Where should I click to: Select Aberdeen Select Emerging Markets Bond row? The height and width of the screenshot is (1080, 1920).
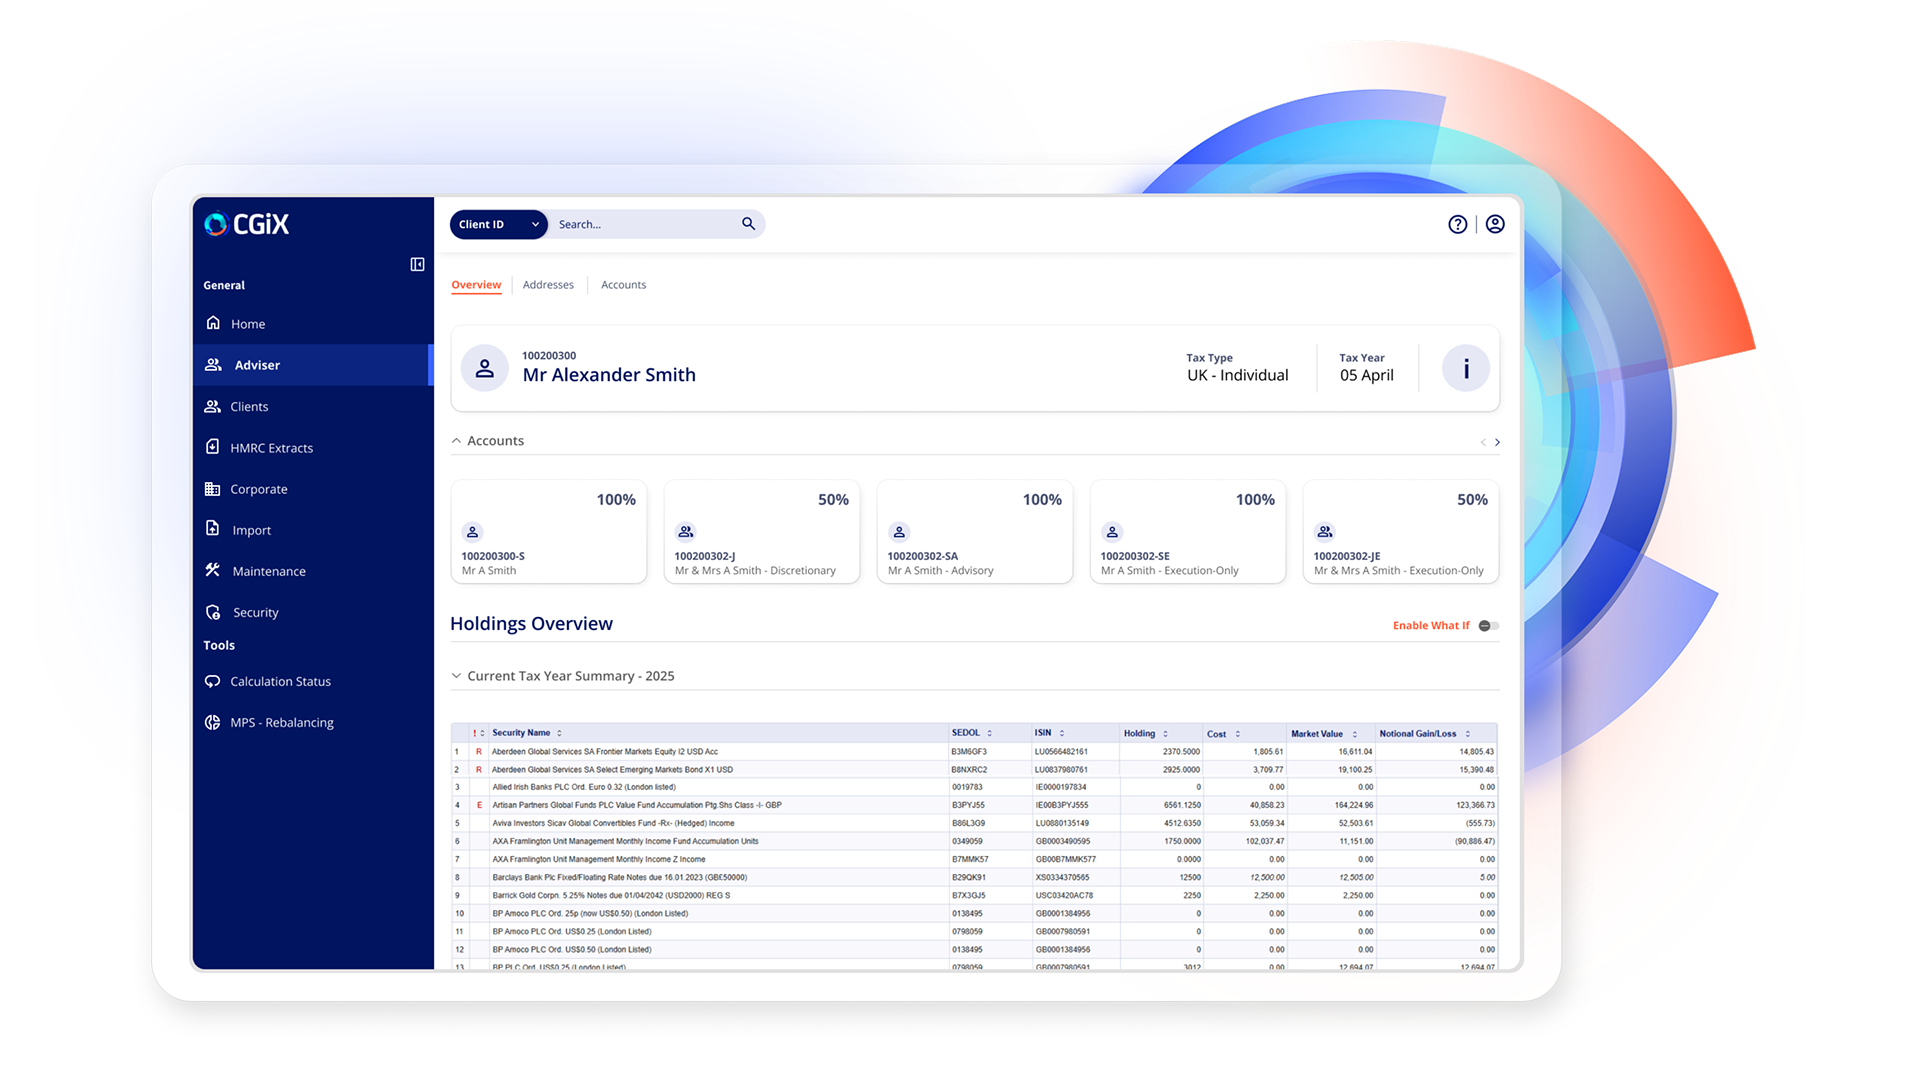click(x=974, y=769)
